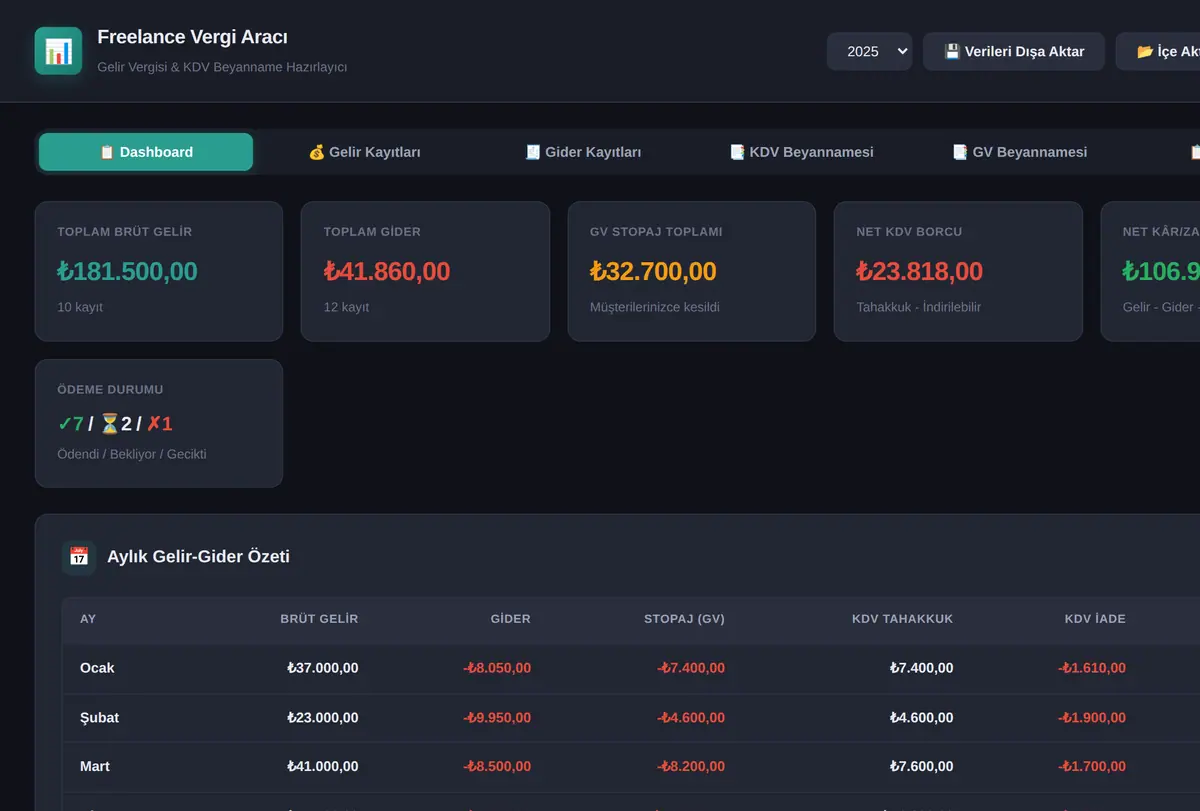Screen dimensions: 1200x811
Task: Click the subtitle Gelir Vergisi & KDV Beyanname Hazırlayıcı
Action: pyautogui.click(x=222, y=67)
